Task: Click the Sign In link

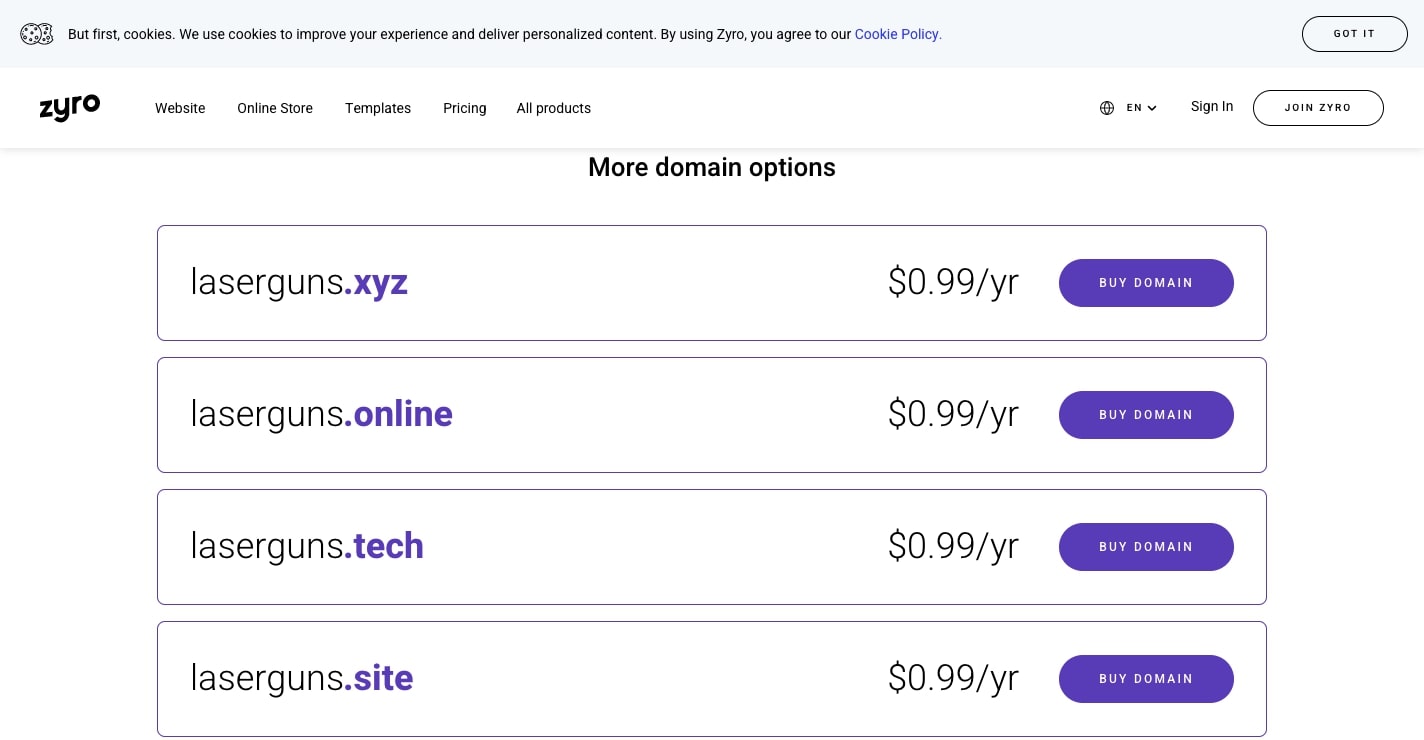Action: click(x=1212, y=107)
